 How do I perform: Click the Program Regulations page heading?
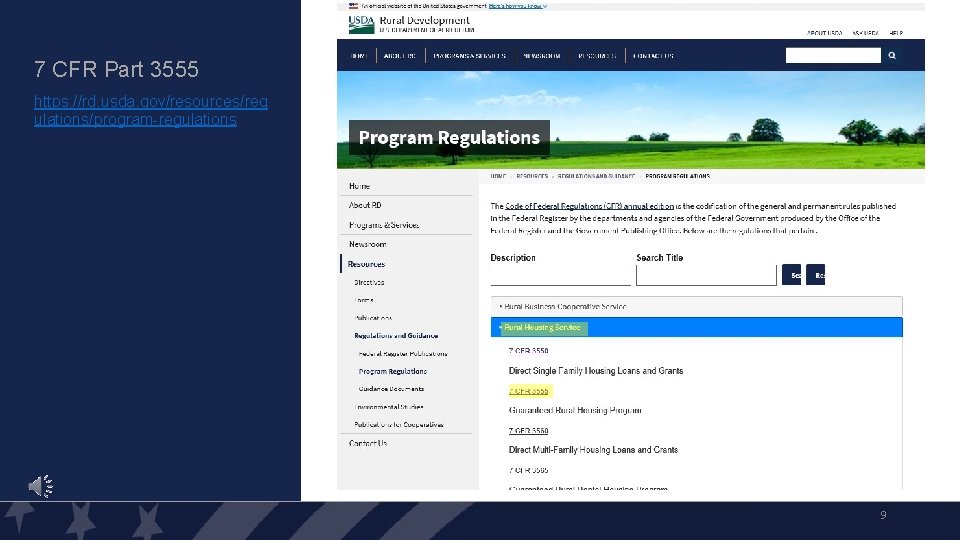(449, 138)
